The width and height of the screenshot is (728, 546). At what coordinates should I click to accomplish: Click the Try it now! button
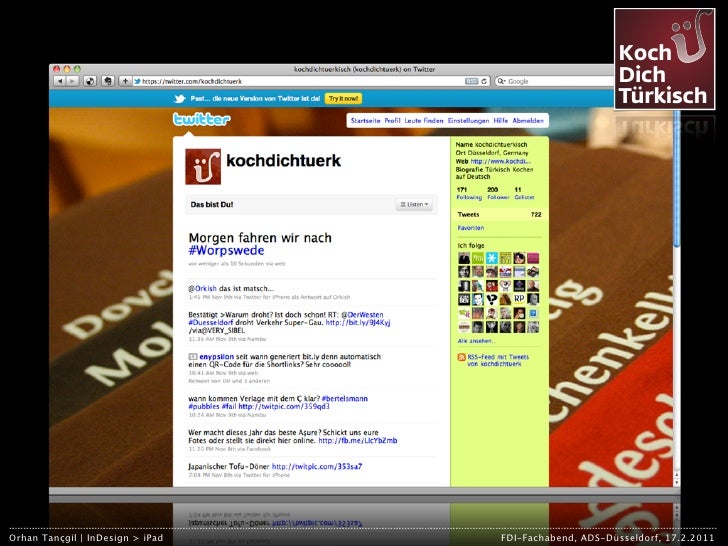pyautogui.click(x=343, y=98)
